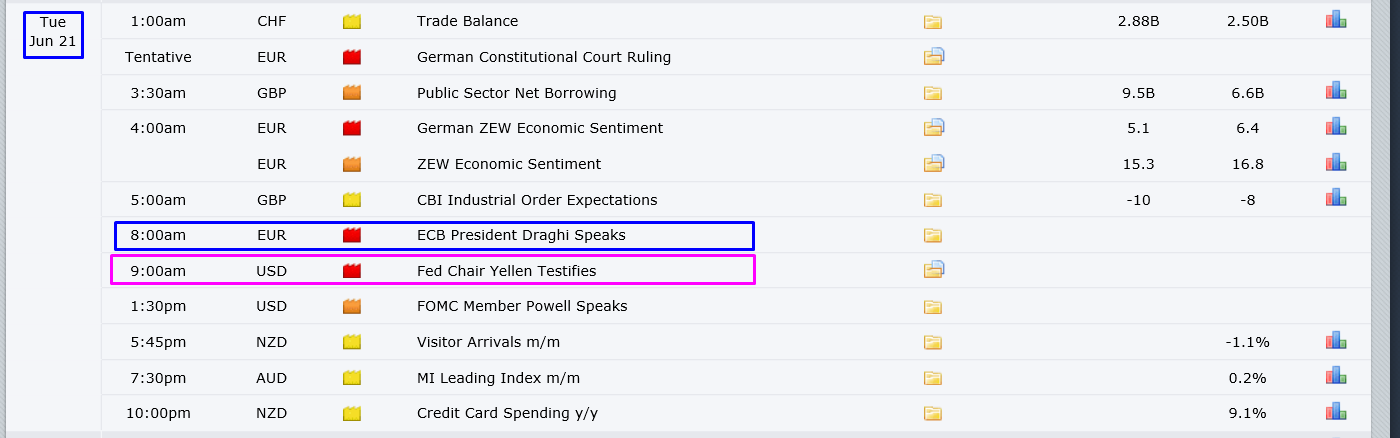This screenshot has height=438, width=1400.
Task: Open chart for Trade Balance row
Action: tap(1336, 20)
